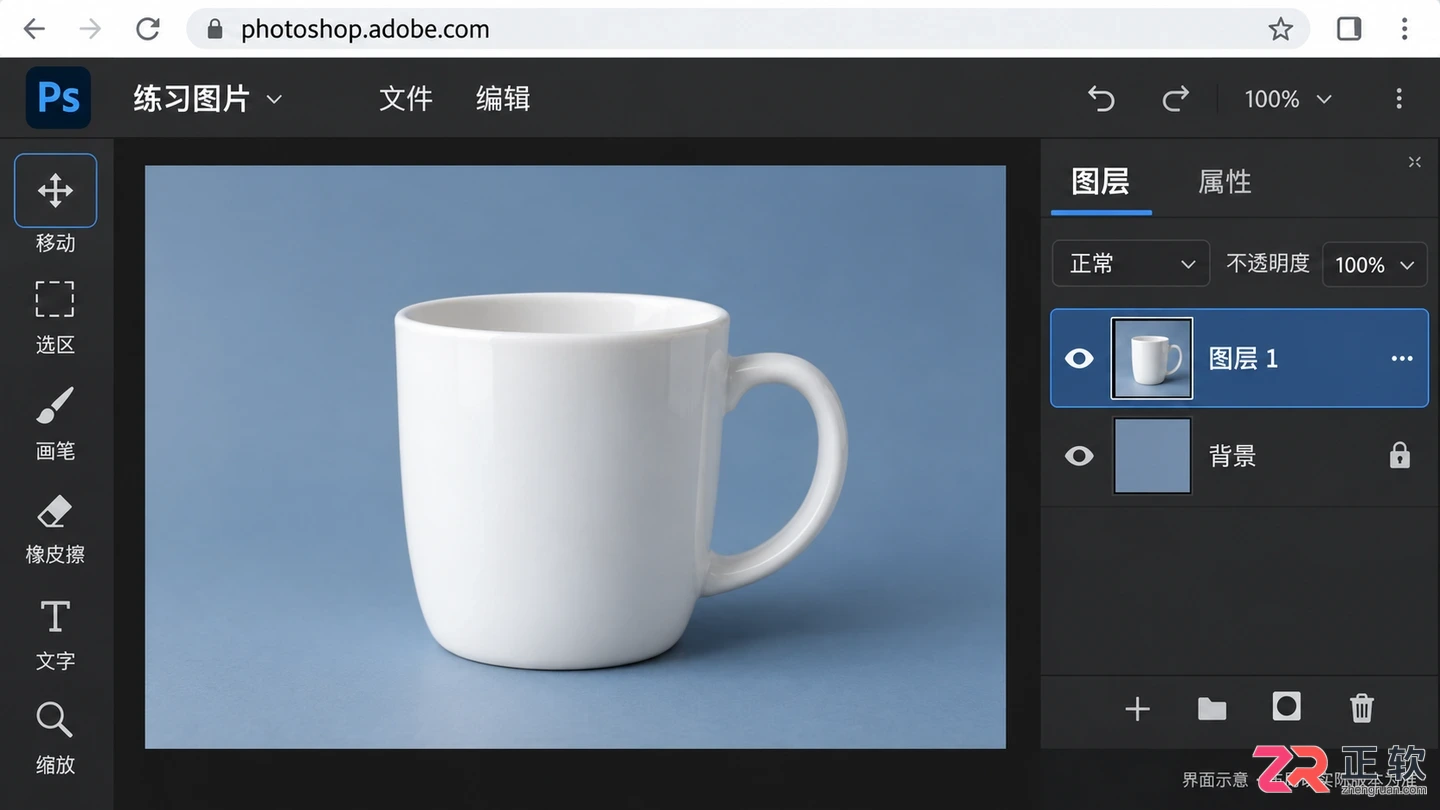Add a new layer with plus icon

click(1137, 709)
